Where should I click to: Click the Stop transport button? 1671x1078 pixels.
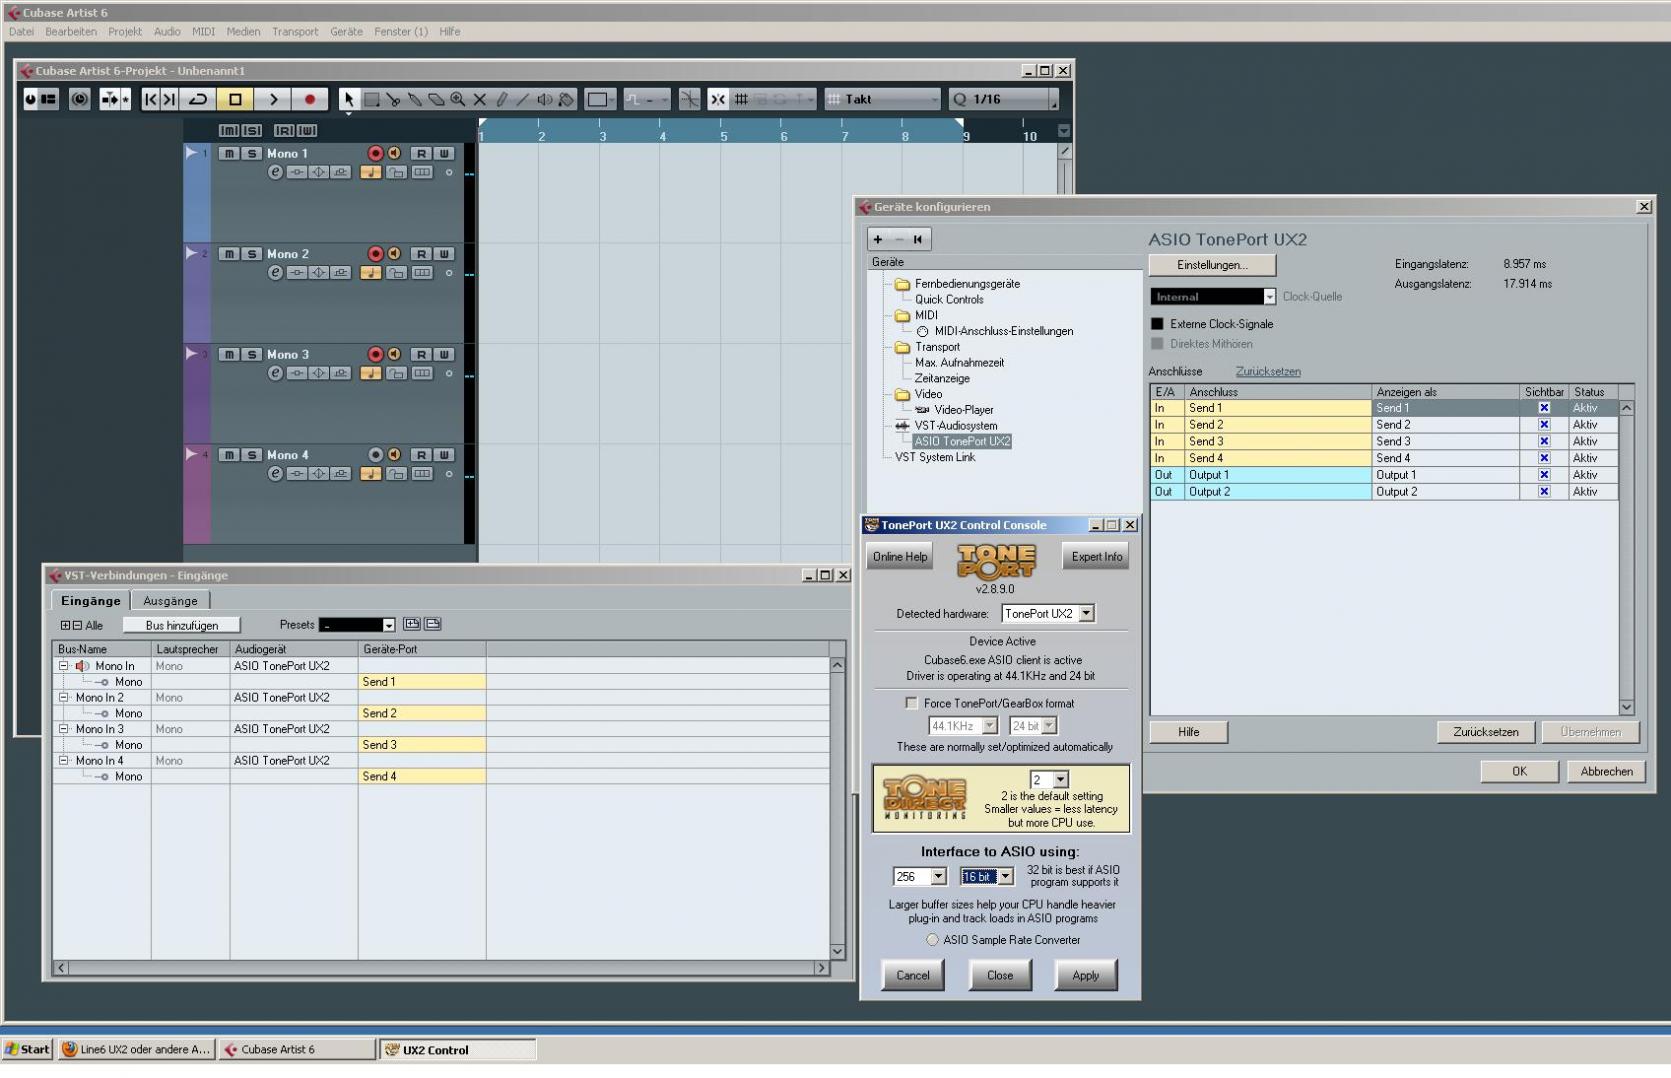(235, 99)
